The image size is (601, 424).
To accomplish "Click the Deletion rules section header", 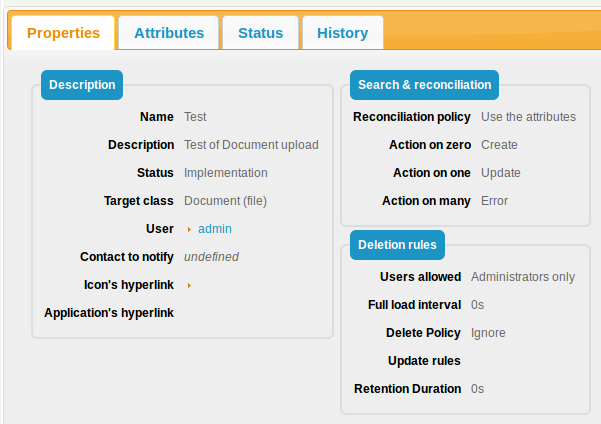I will pos(397,245).
